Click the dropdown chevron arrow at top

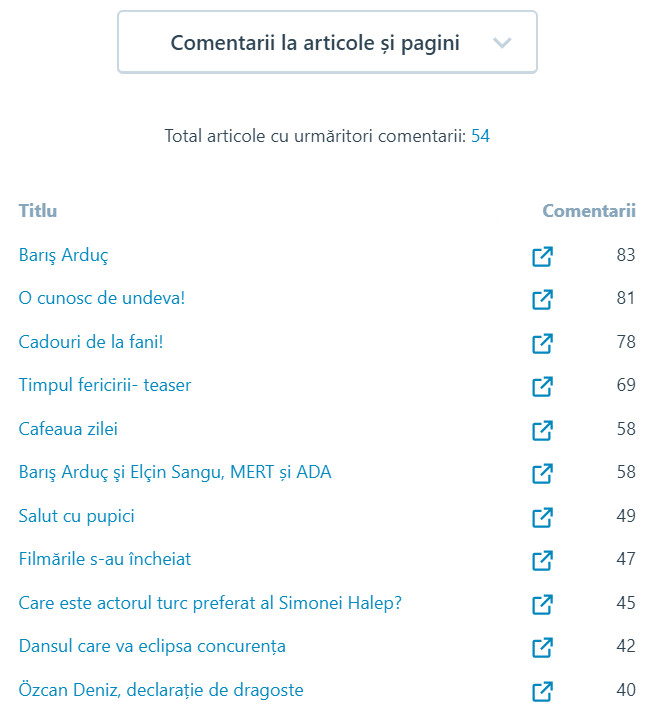coord(502,43)
